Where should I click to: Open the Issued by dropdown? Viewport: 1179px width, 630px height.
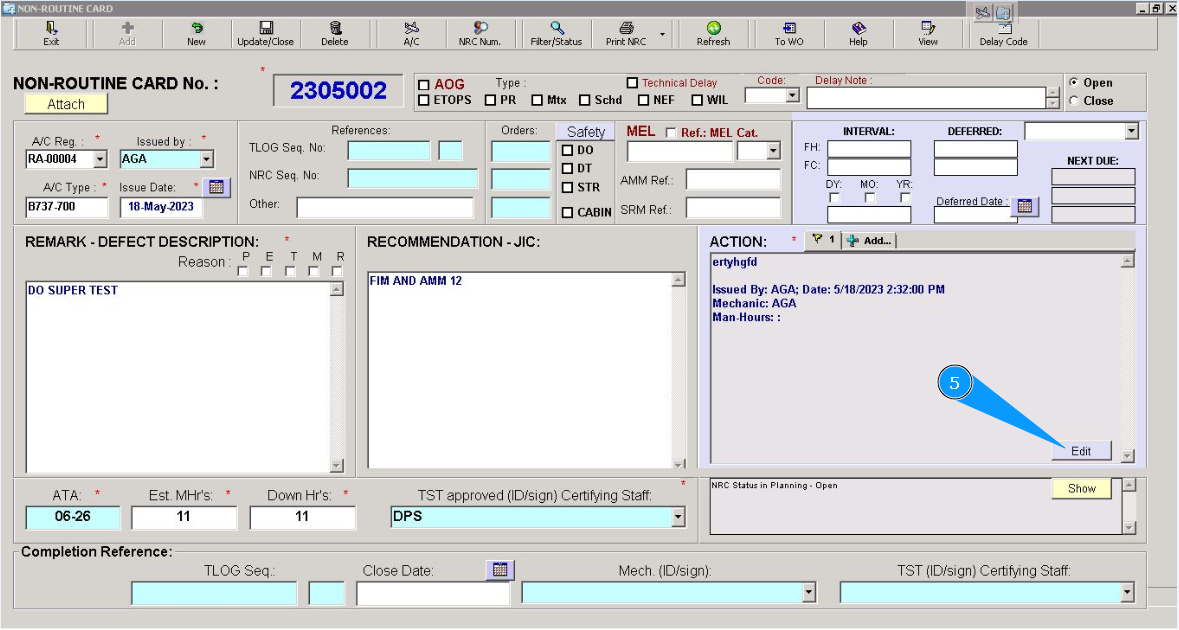pyautogui.click(x=207, y=159)
